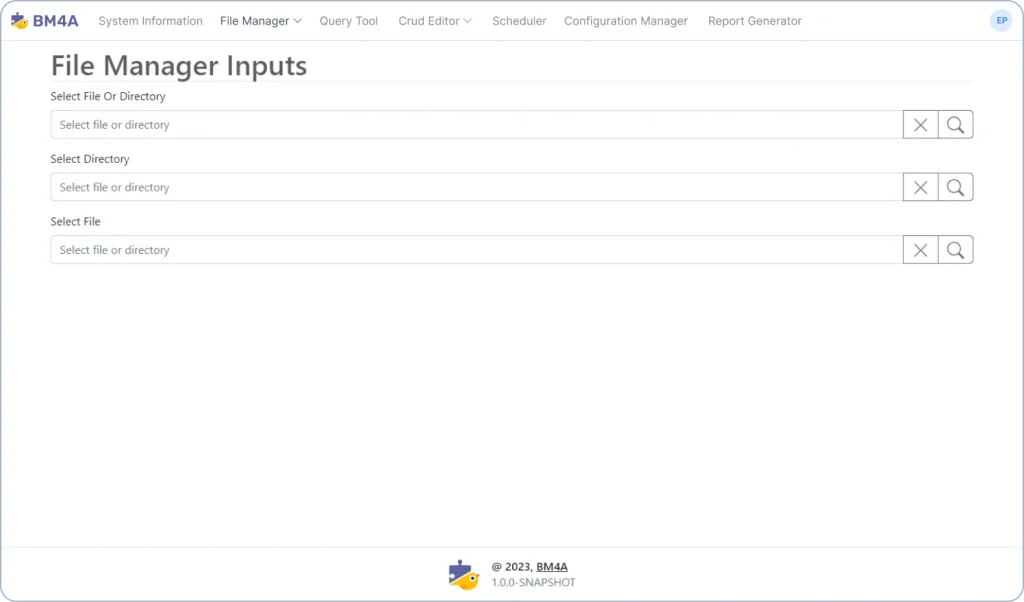1024x602 pixels.
Task: Click the Select Directory label
Action: coord(90,159)
